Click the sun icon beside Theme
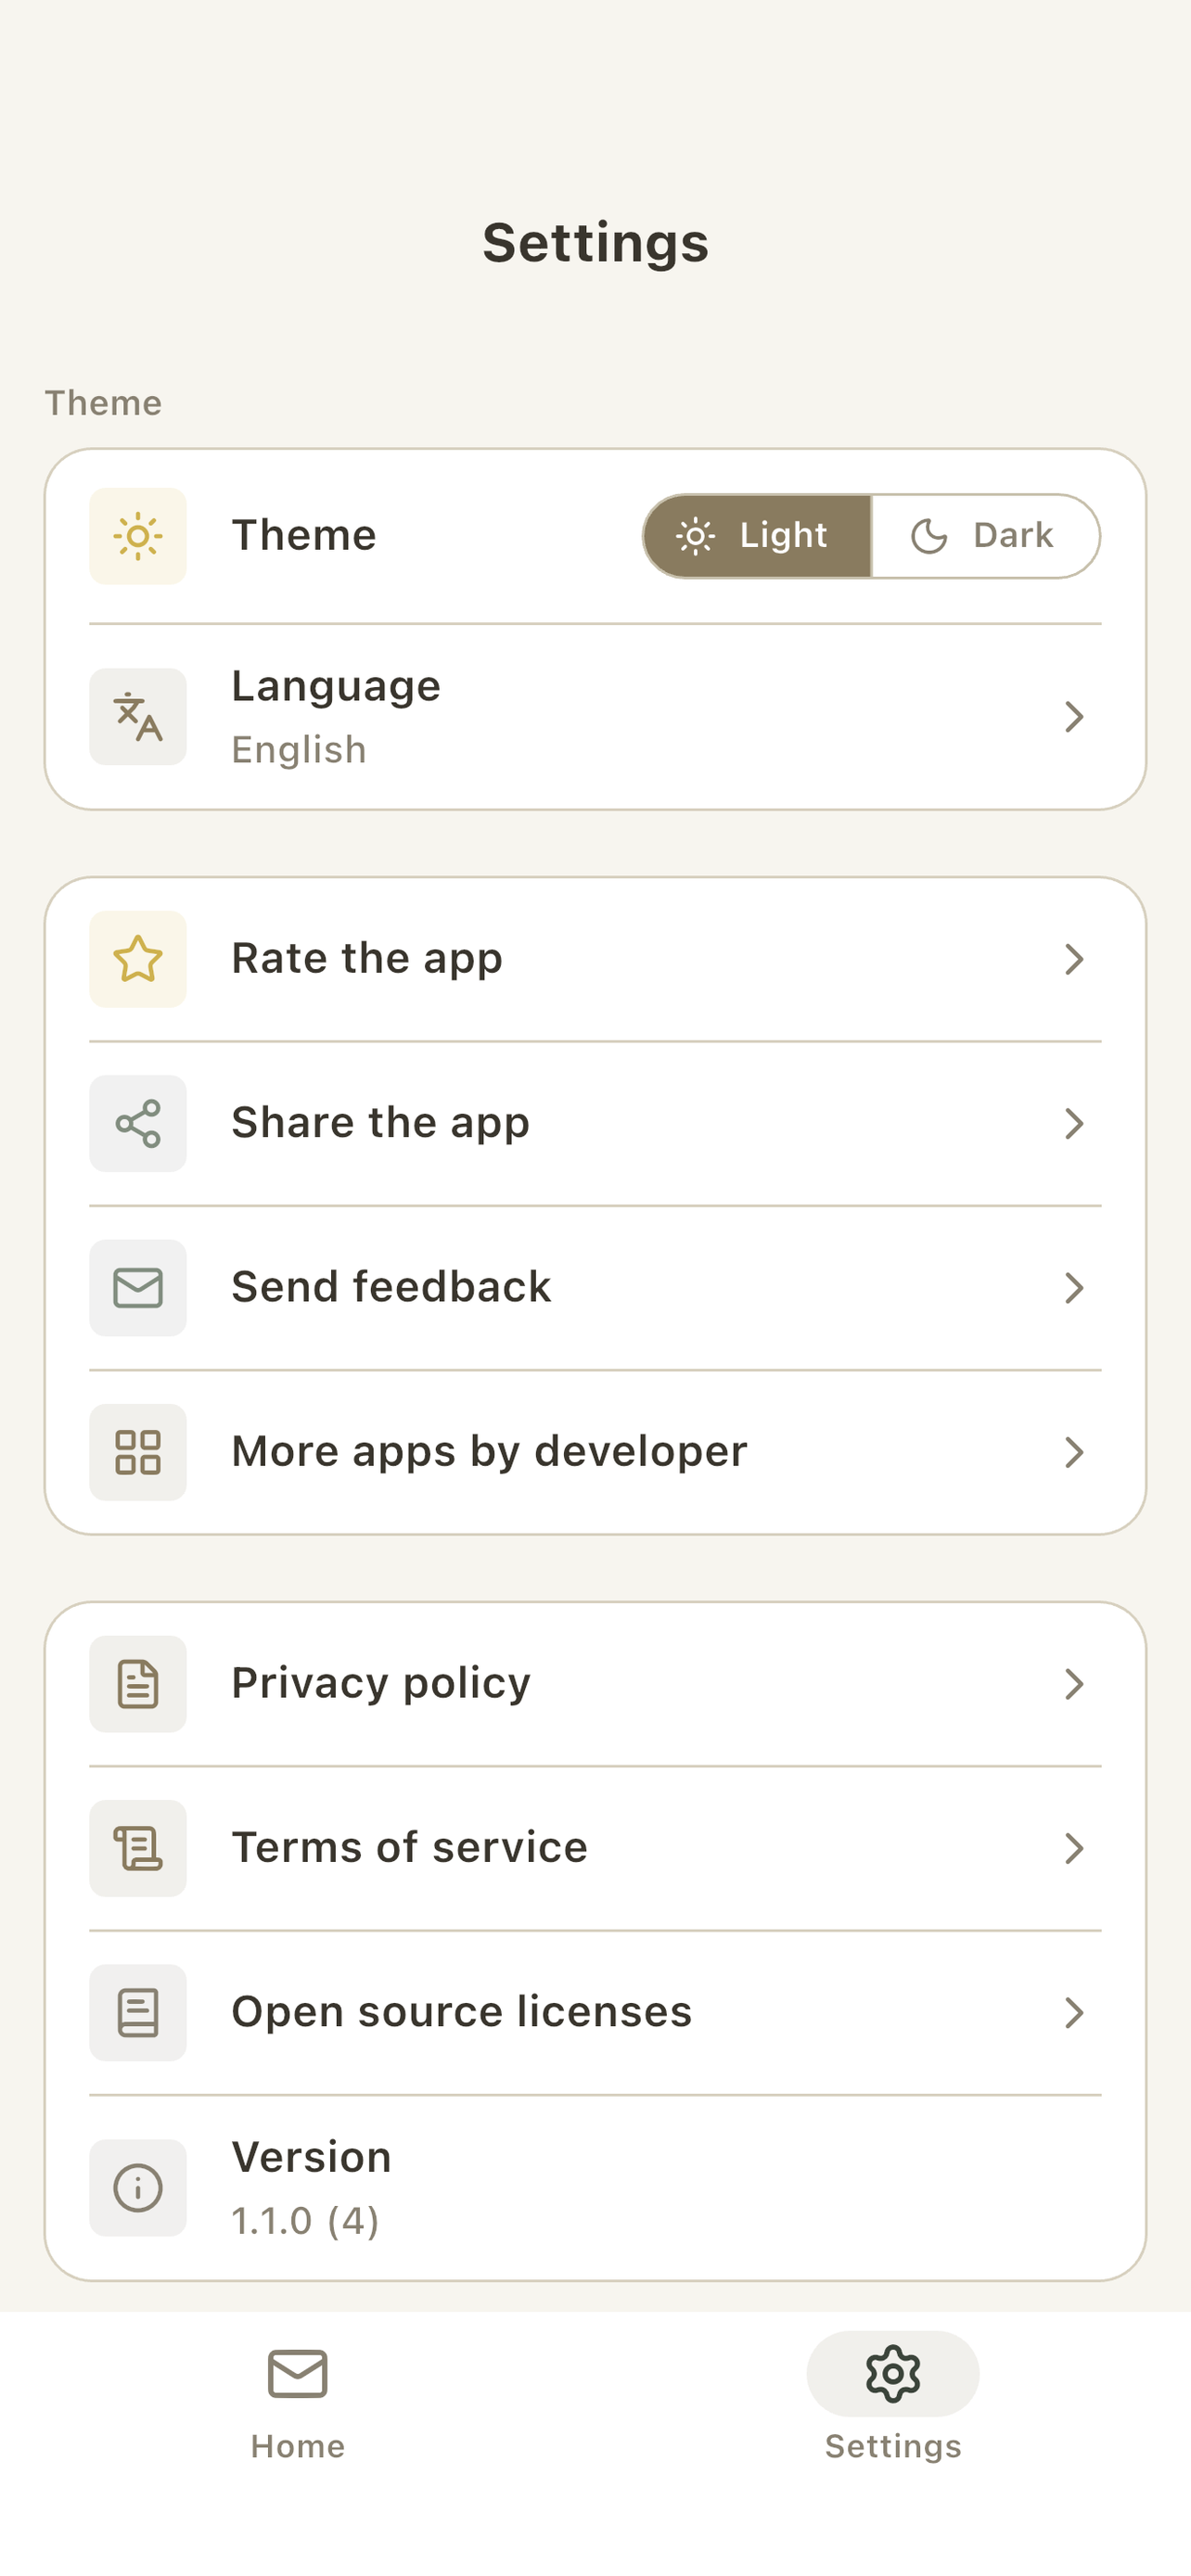 point(138,536)
